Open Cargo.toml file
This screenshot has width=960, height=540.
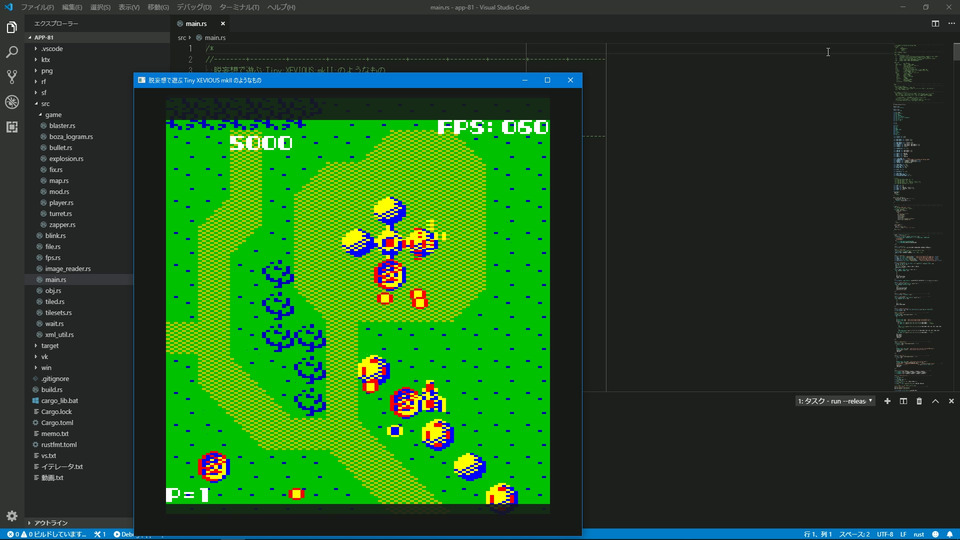[57, 422]
